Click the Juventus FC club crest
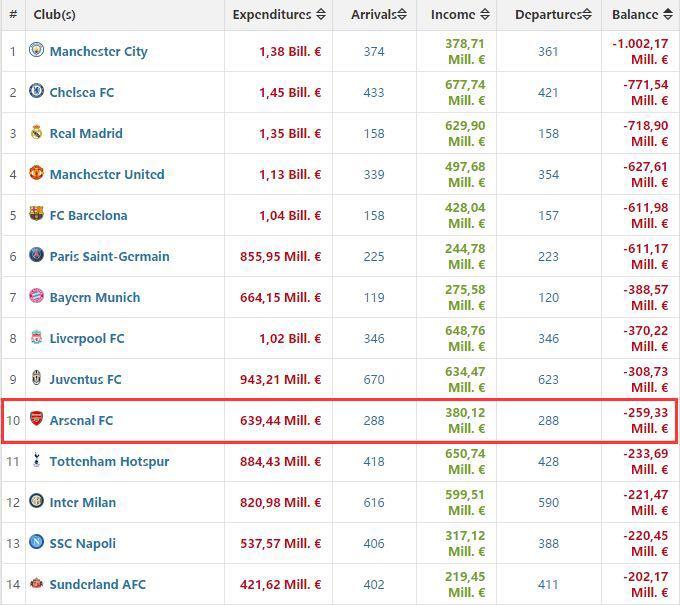Image resolution: width=680 pixels, height=605 pixels. point(37,379)
